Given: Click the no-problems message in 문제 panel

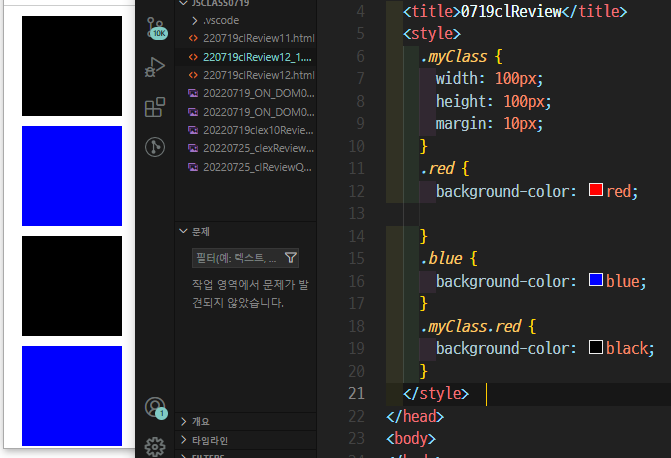Looking at the screenshot, I should [250, 294].
